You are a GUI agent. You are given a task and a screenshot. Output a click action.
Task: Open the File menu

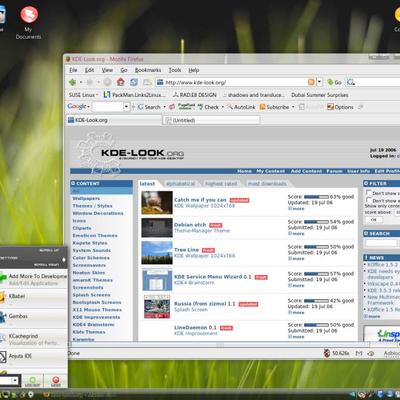[x=73, y=70]
